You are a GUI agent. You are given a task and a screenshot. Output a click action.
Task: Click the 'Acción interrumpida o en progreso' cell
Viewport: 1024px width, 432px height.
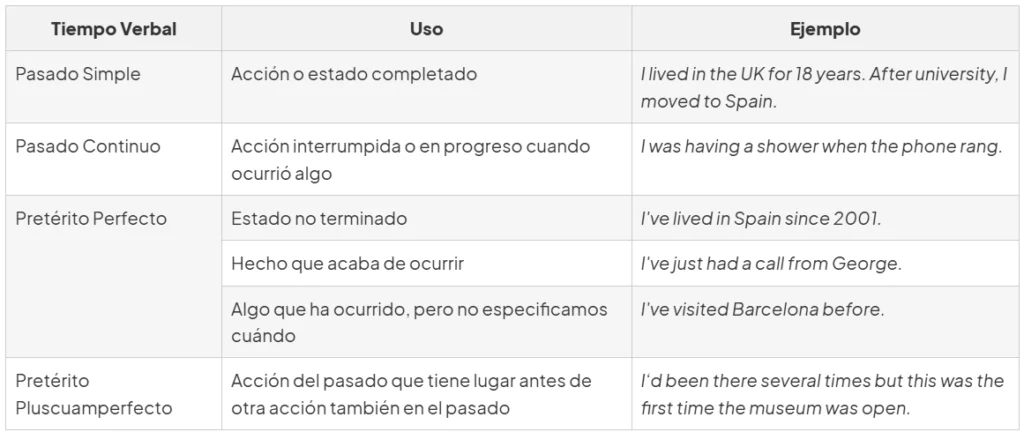426,159
